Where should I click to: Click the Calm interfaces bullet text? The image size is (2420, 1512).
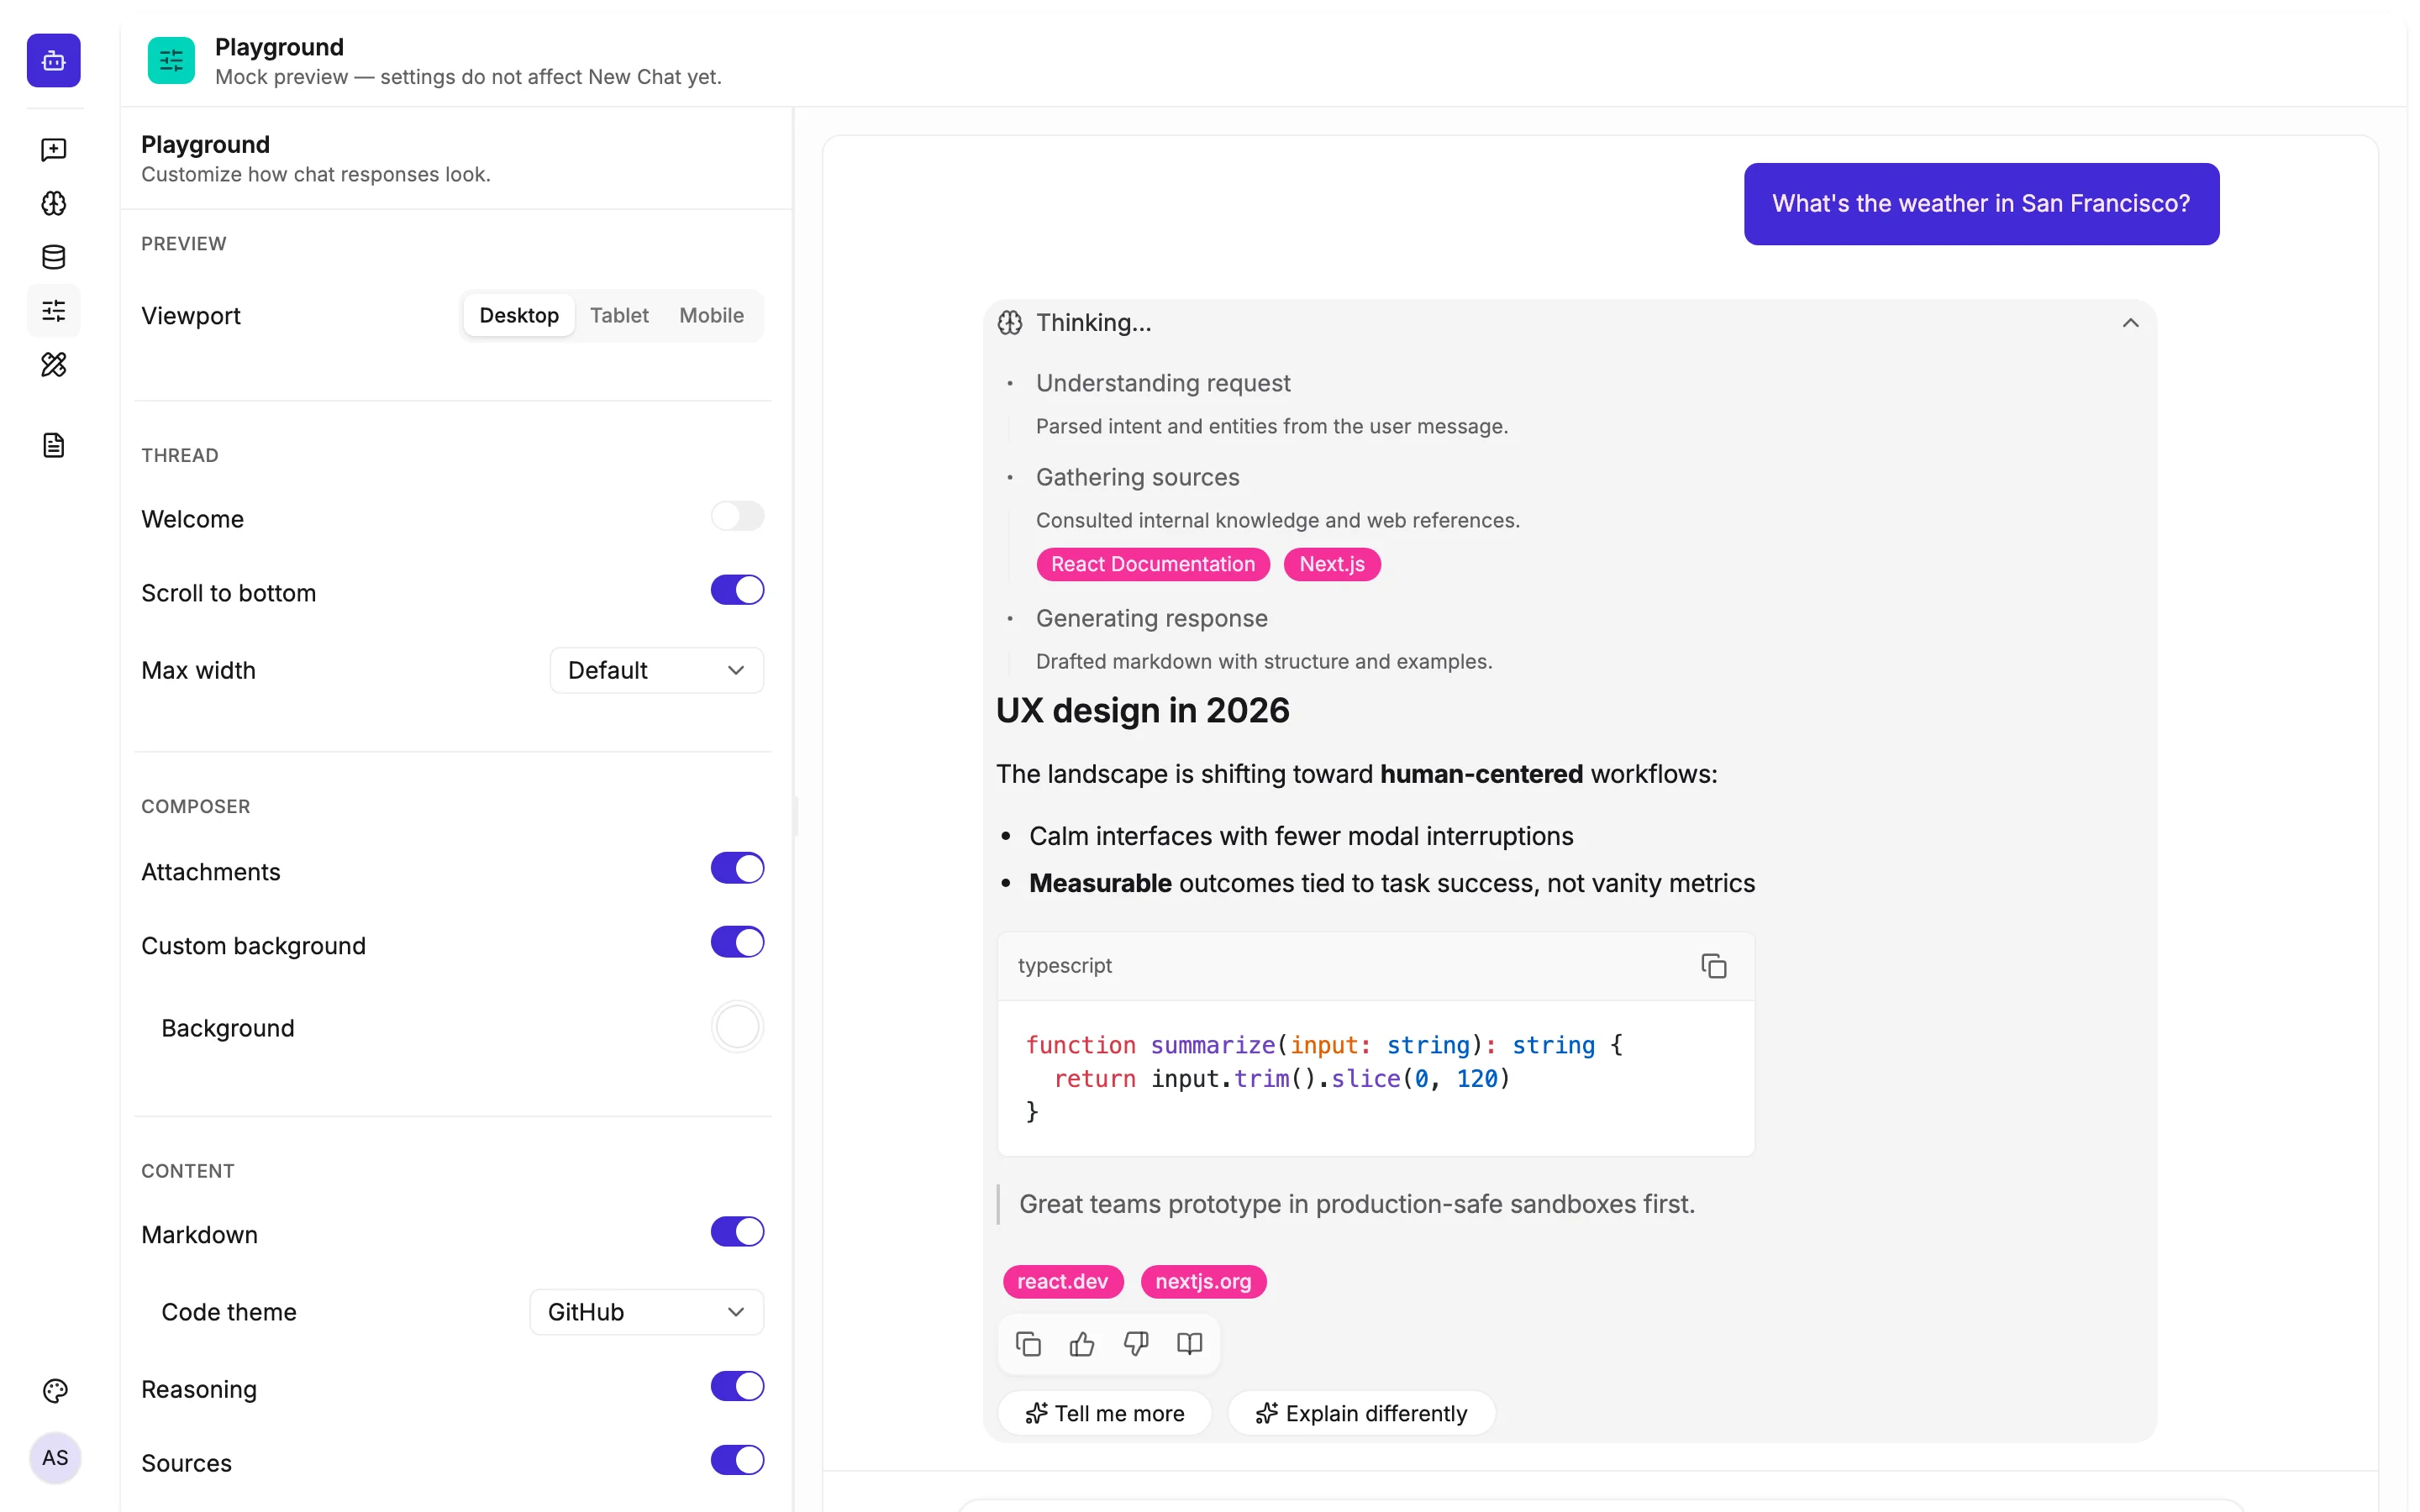(1301, 836)
